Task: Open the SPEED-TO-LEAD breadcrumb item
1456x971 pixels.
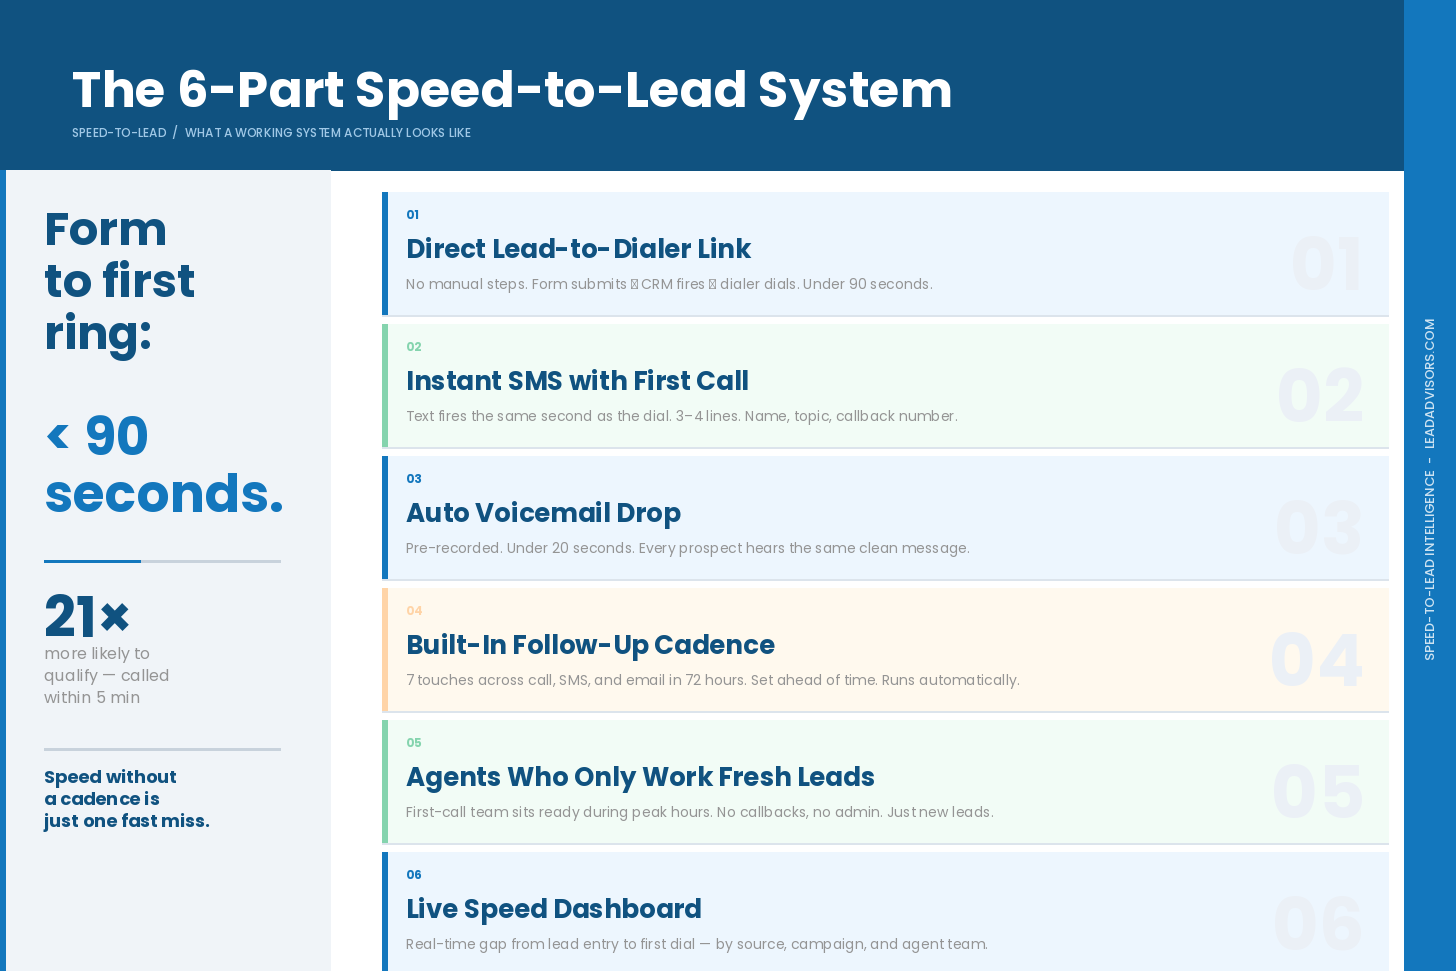Action: pyautogui.click(x=118, y=132)
